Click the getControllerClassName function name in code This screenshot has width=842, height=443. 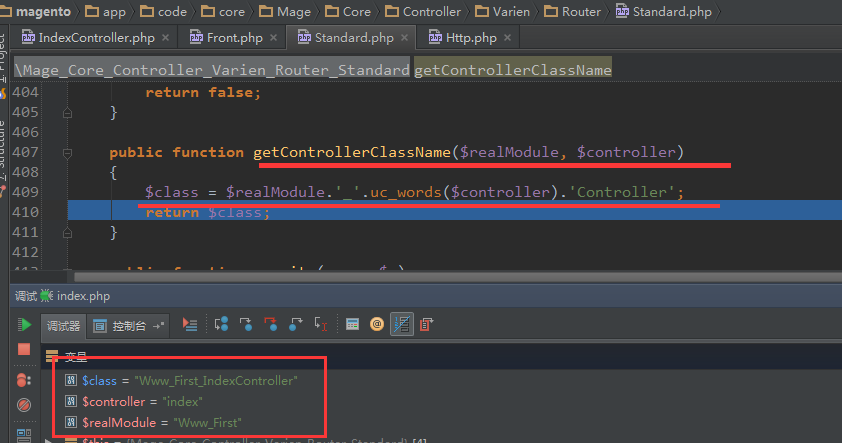[352, 152]
